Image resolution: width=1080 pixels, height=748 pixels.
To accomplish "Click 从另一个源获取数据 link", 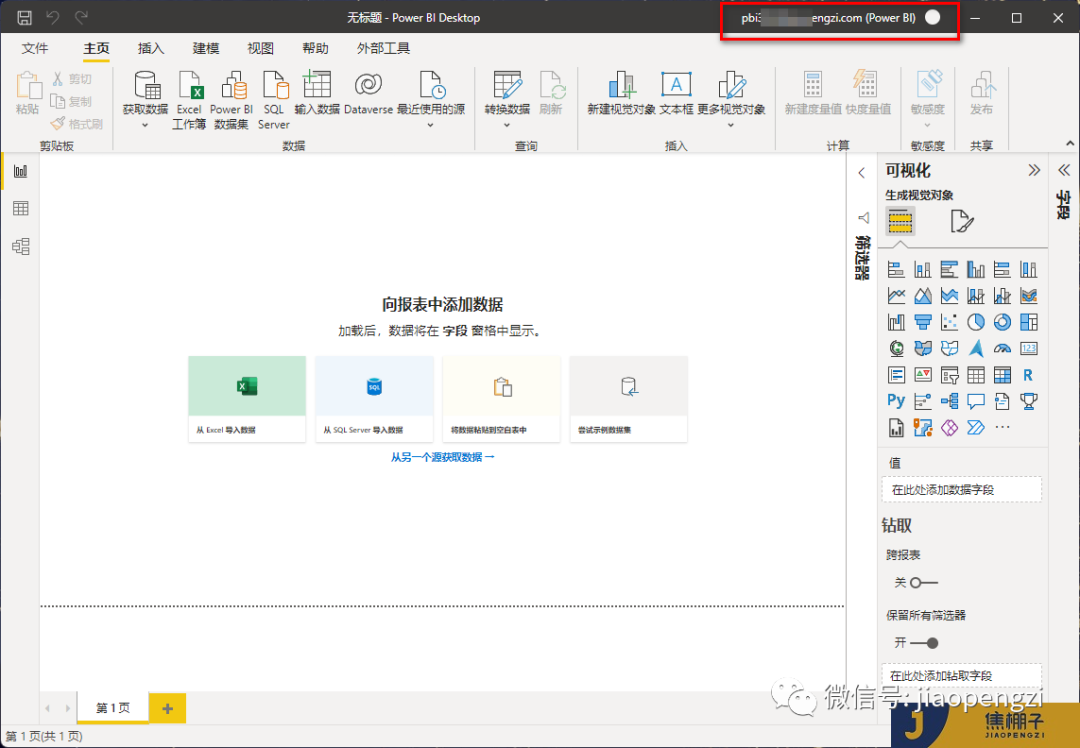I will (442, 457).
